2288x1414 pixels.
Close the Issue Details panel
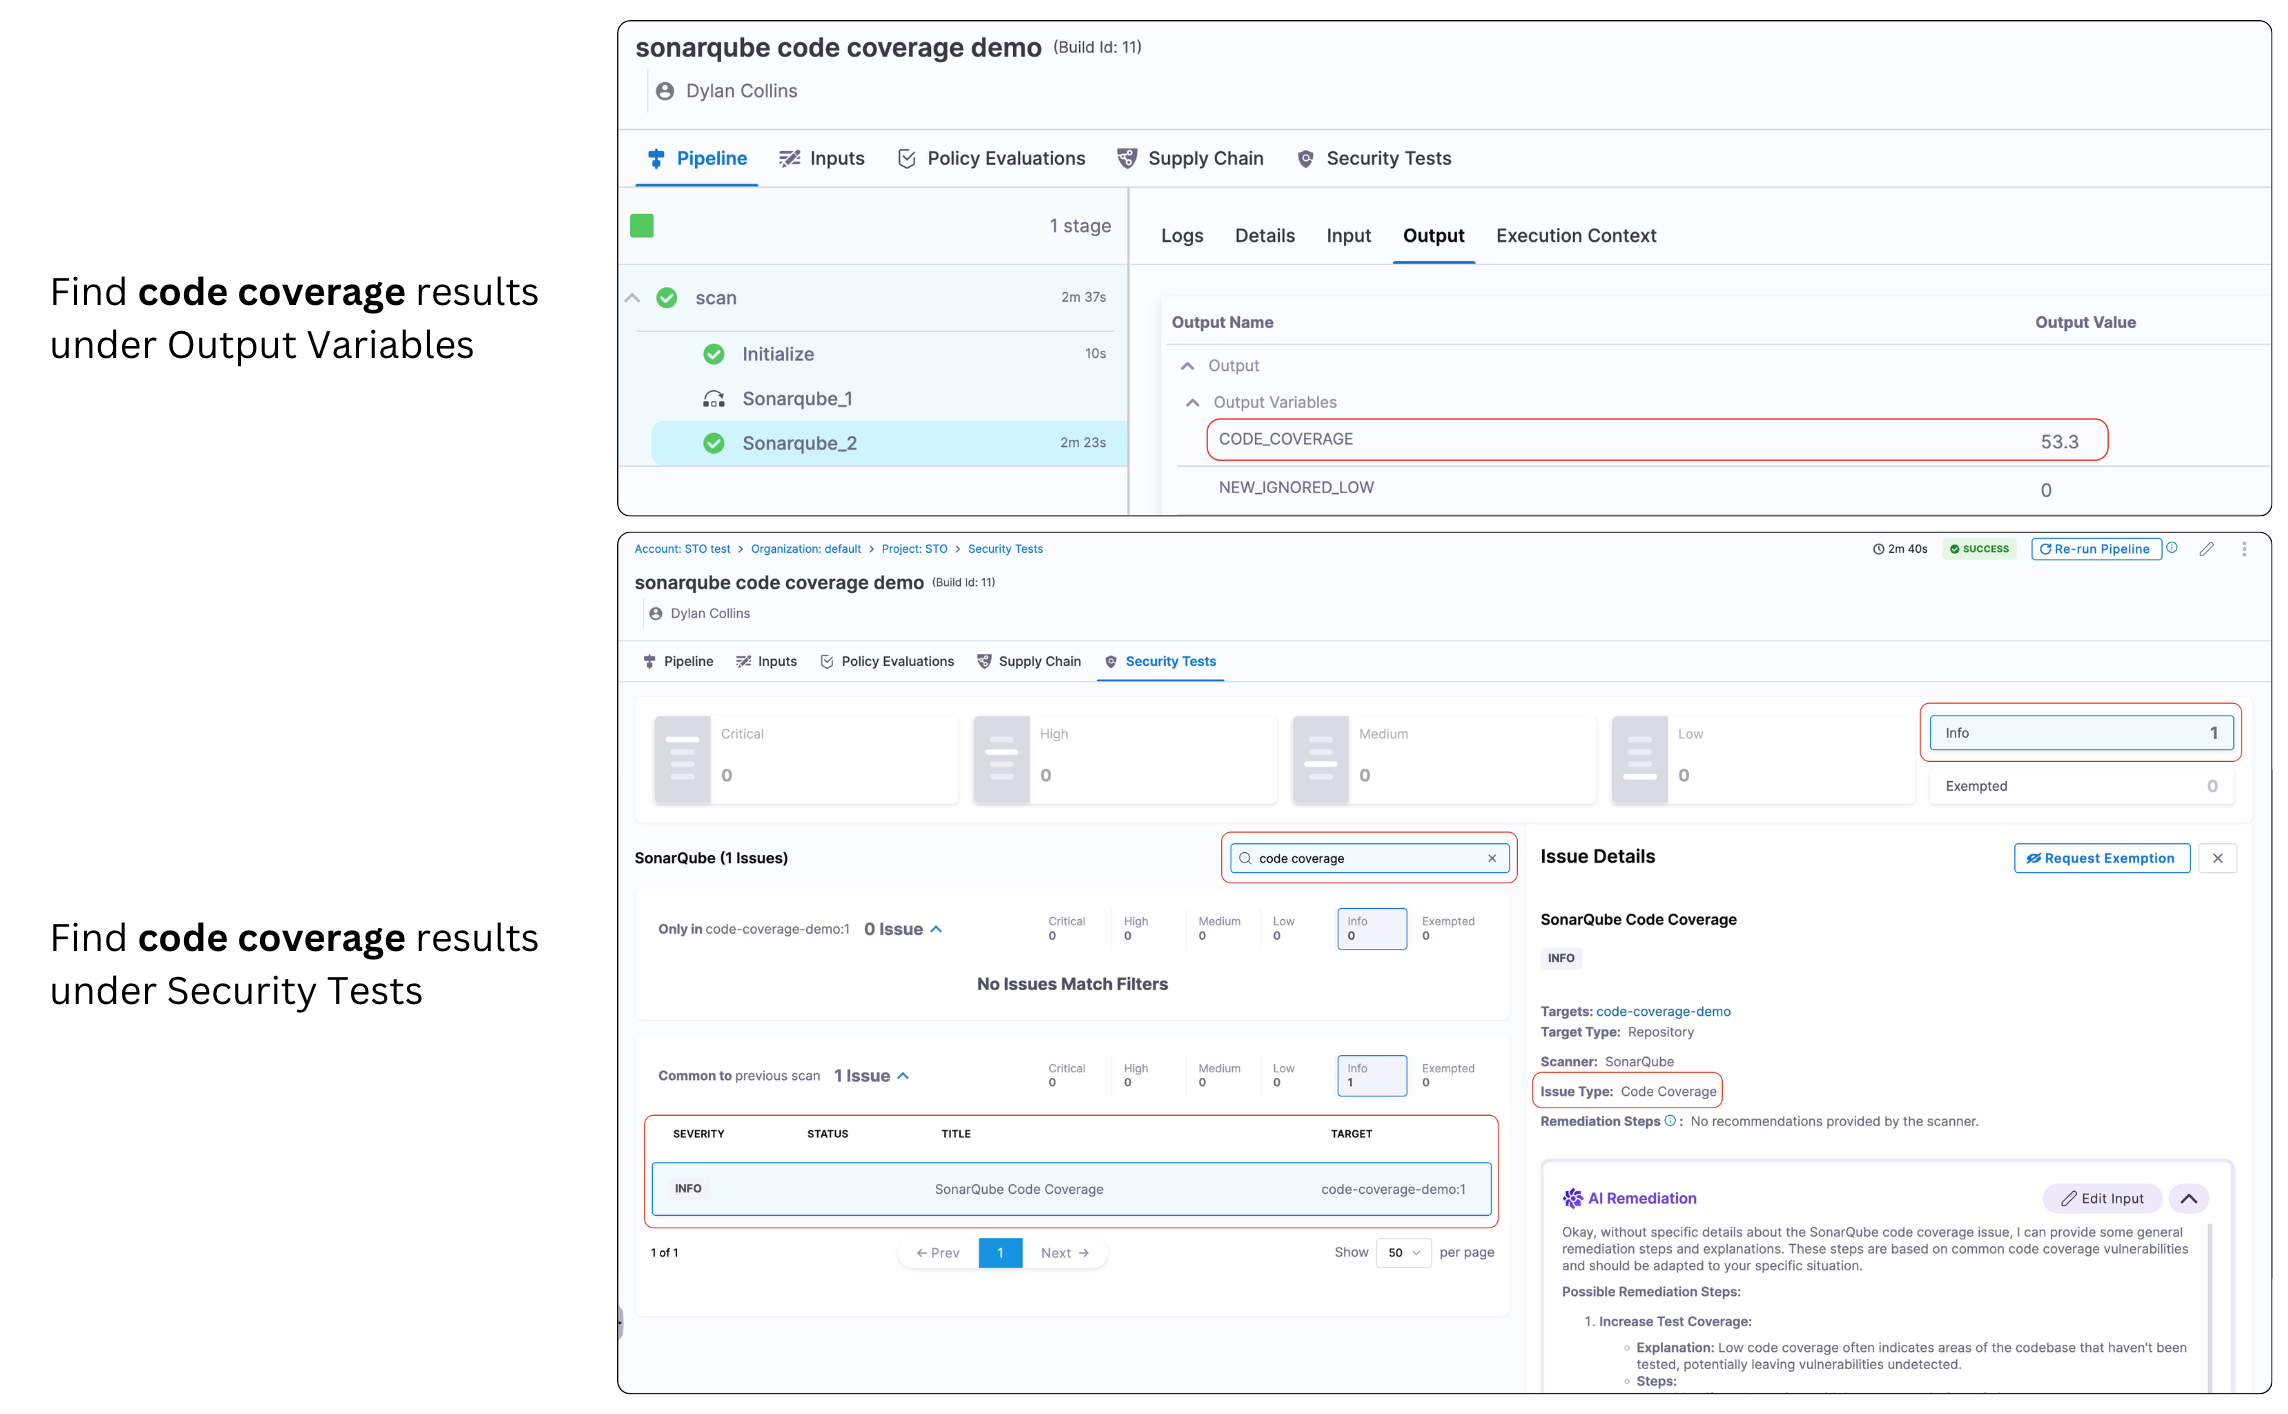pyautogui.click(x=2218, y=858)
